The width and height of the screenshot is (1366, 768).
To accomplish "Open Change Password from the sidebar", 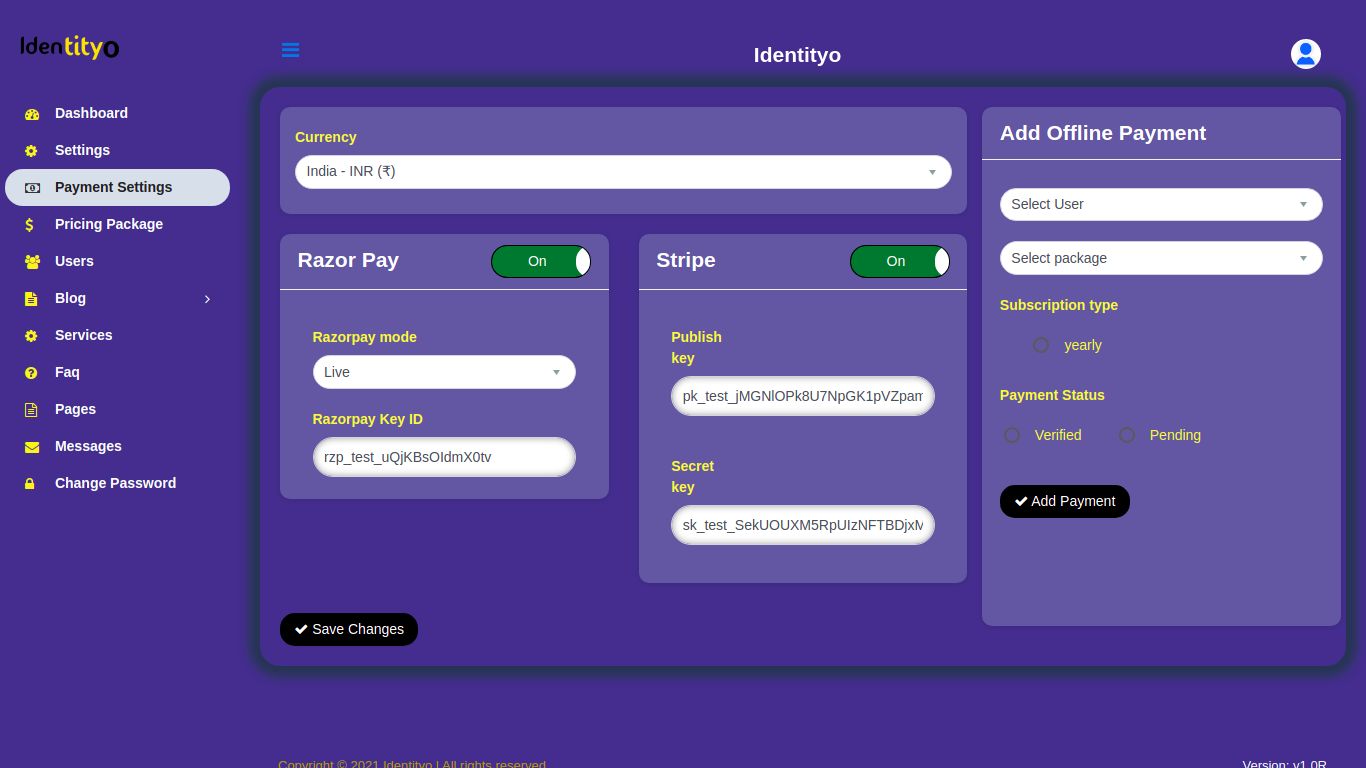I will pyautogui.click(x=118, y=484).
